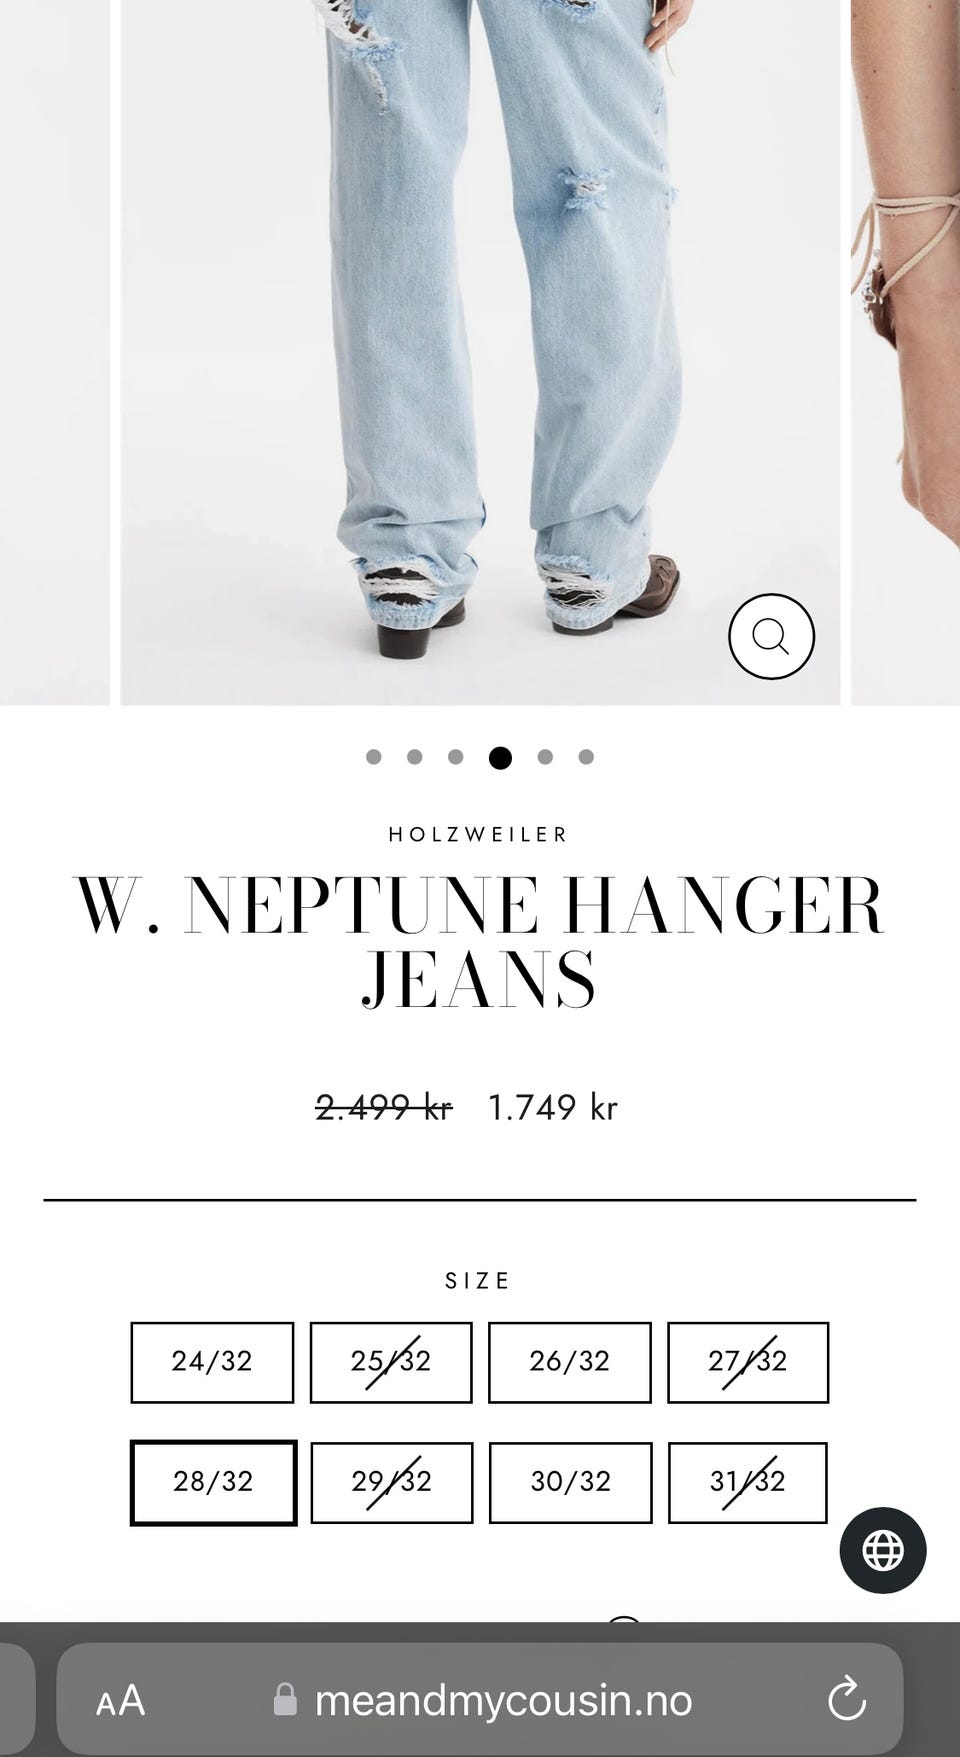View the next product image on right
This screenshot has width=960, height=1757.
[906, 352]
